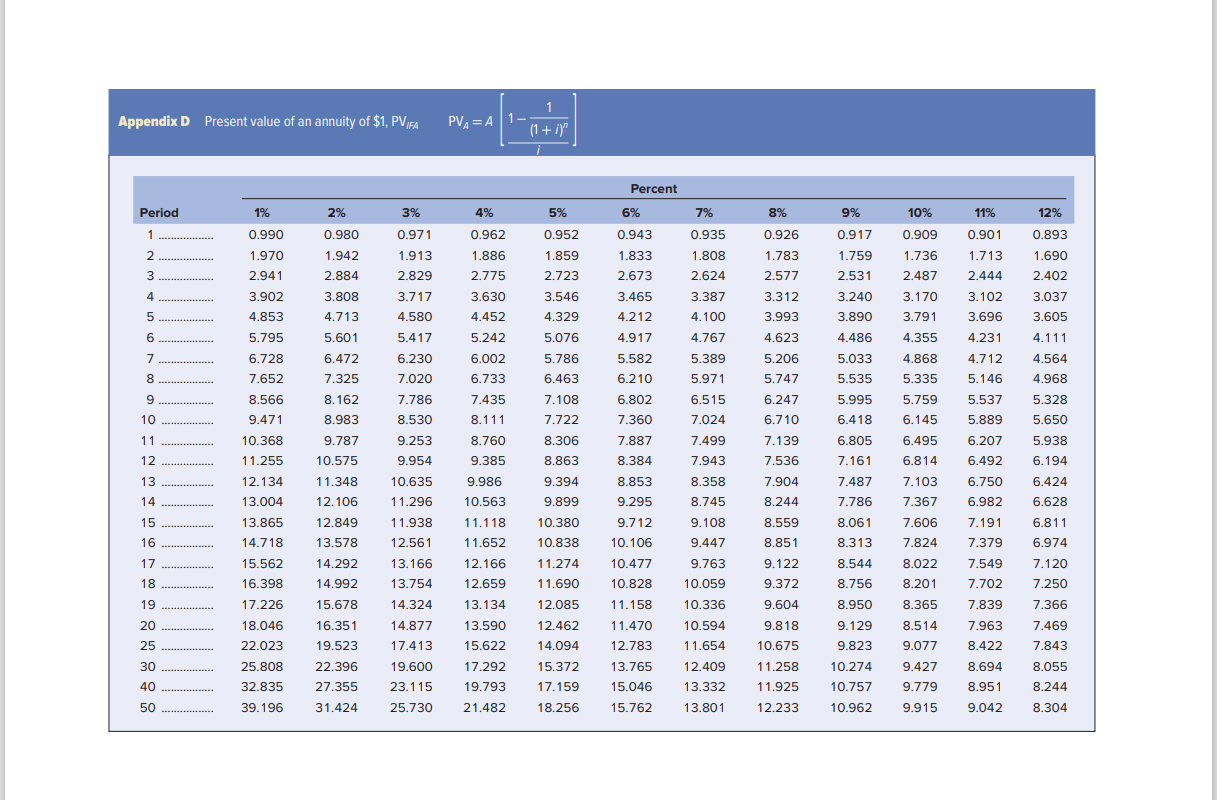This screenshot has height=800, width=1217.
Task: Click value 2.673 in period 3 row
Action: 635,276
